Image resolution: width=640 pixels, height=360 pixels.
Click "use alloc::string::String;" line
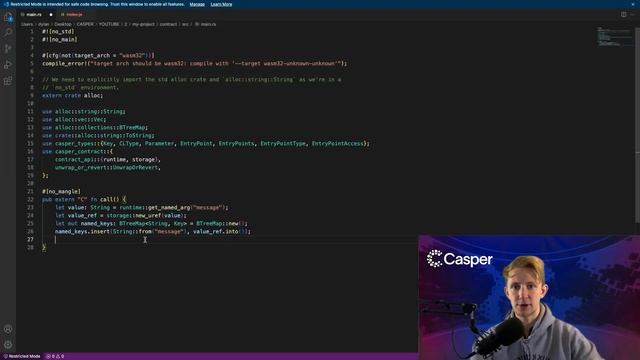84,111
